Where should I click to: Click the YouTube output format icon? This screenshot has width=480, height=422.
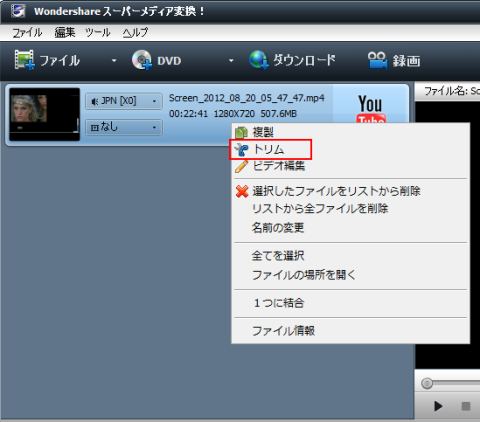pos(371,108)
